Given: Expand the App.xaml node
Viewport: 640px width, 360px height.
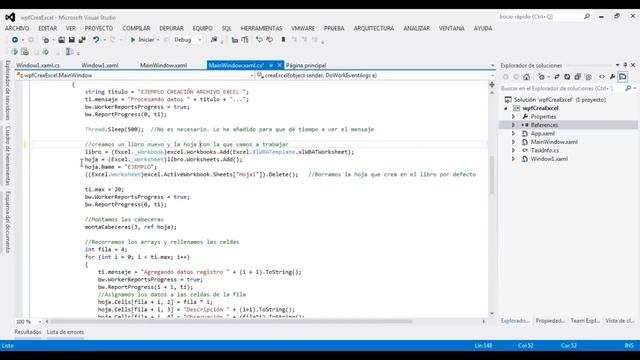Looking at the screenshot, I should (514, 133).
